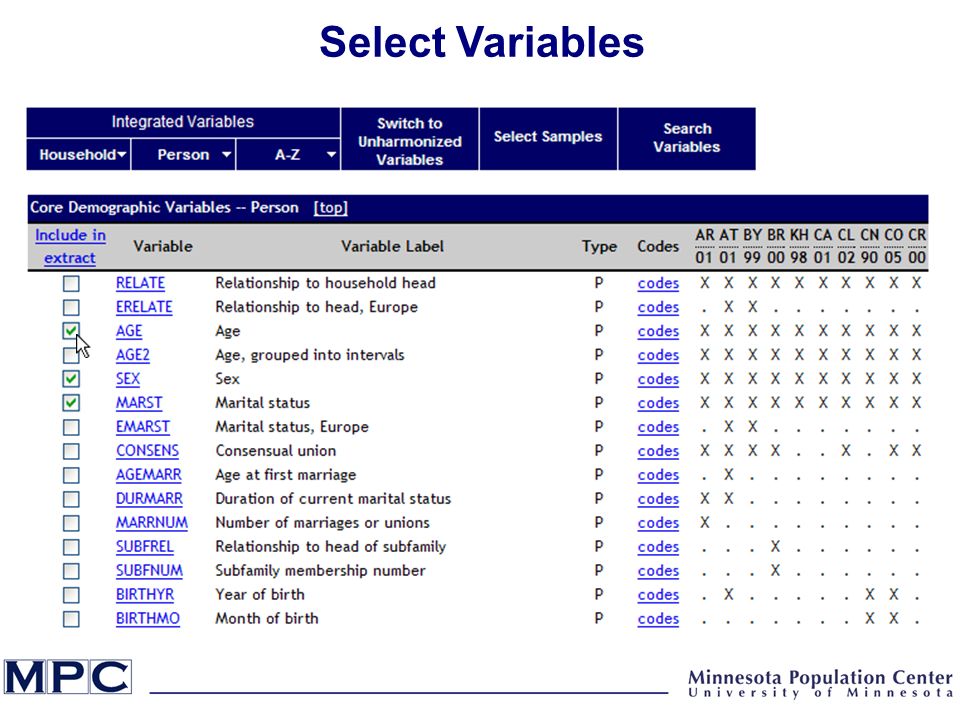Open the DURMARR variable link
The height and width of the screenshot is (720, 960).
pos(149,499)
